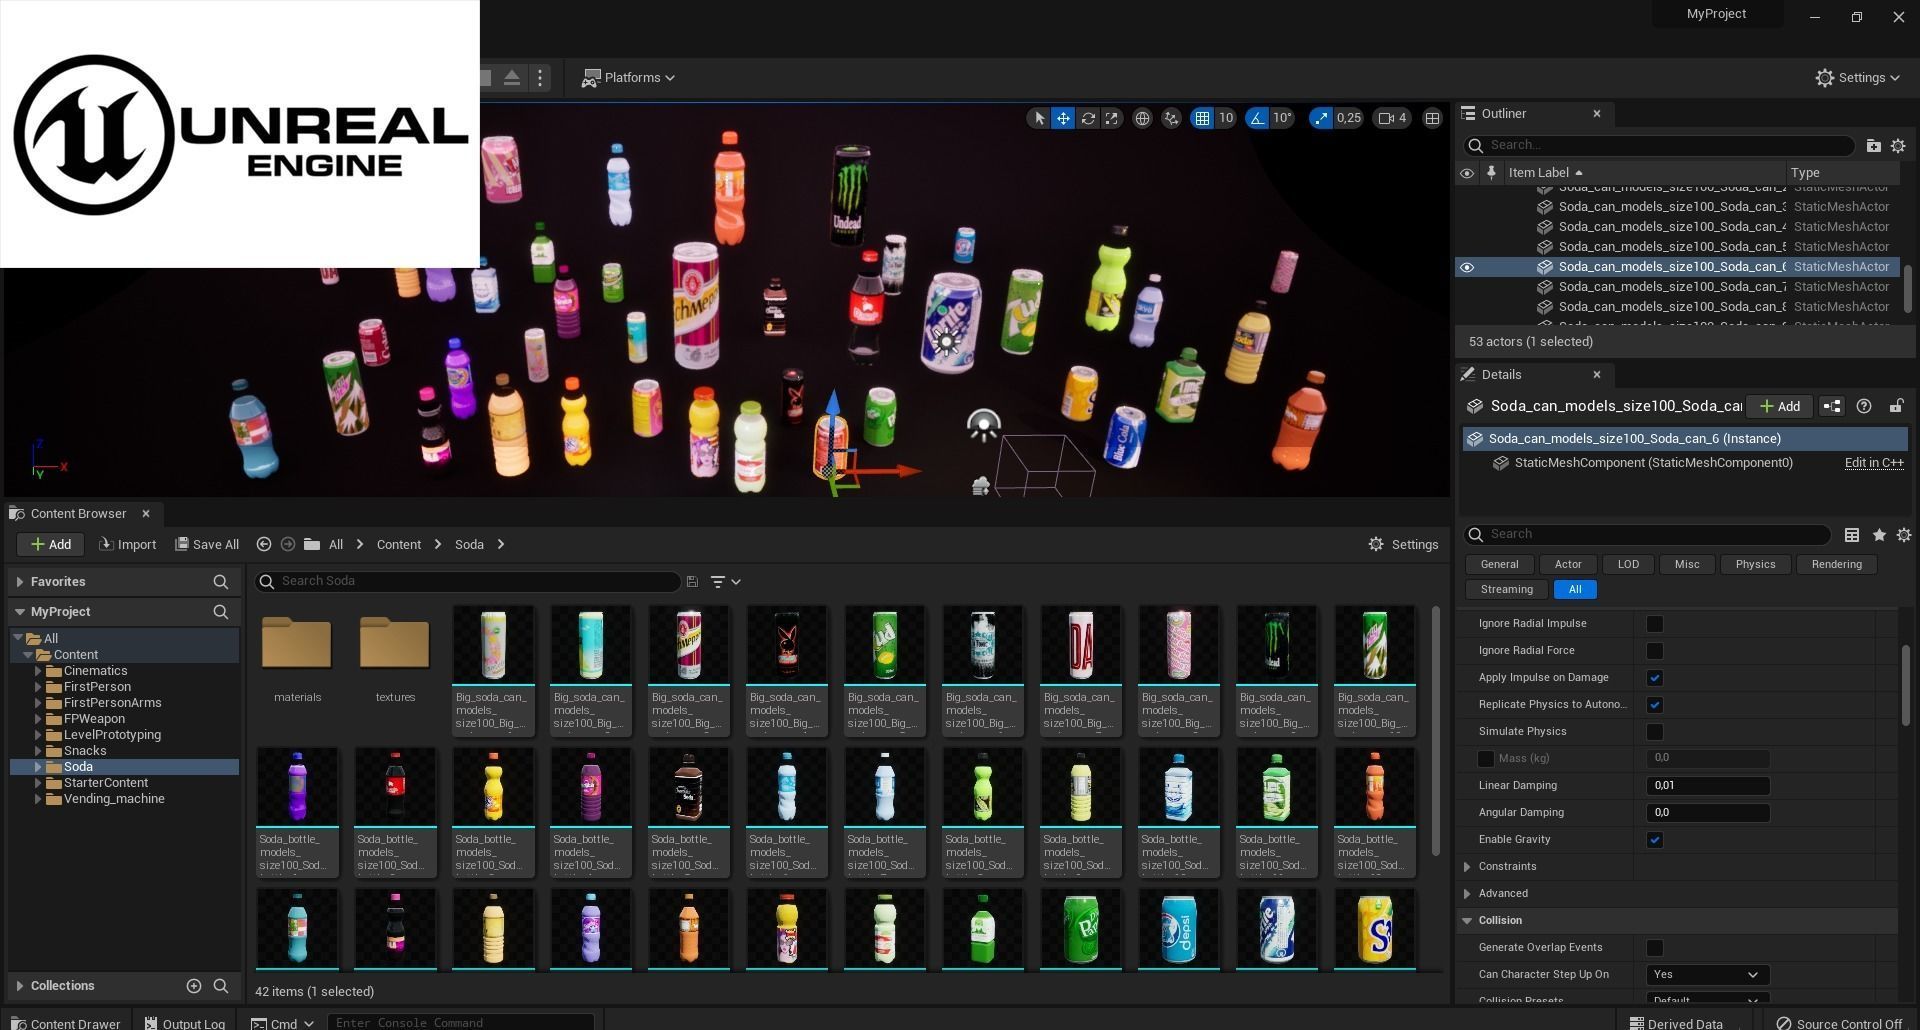The width and height of the screenshot is (1920, 1030).
Task: Open the editor Settings dropdown at top right
Action: [x=1858, y=77]
